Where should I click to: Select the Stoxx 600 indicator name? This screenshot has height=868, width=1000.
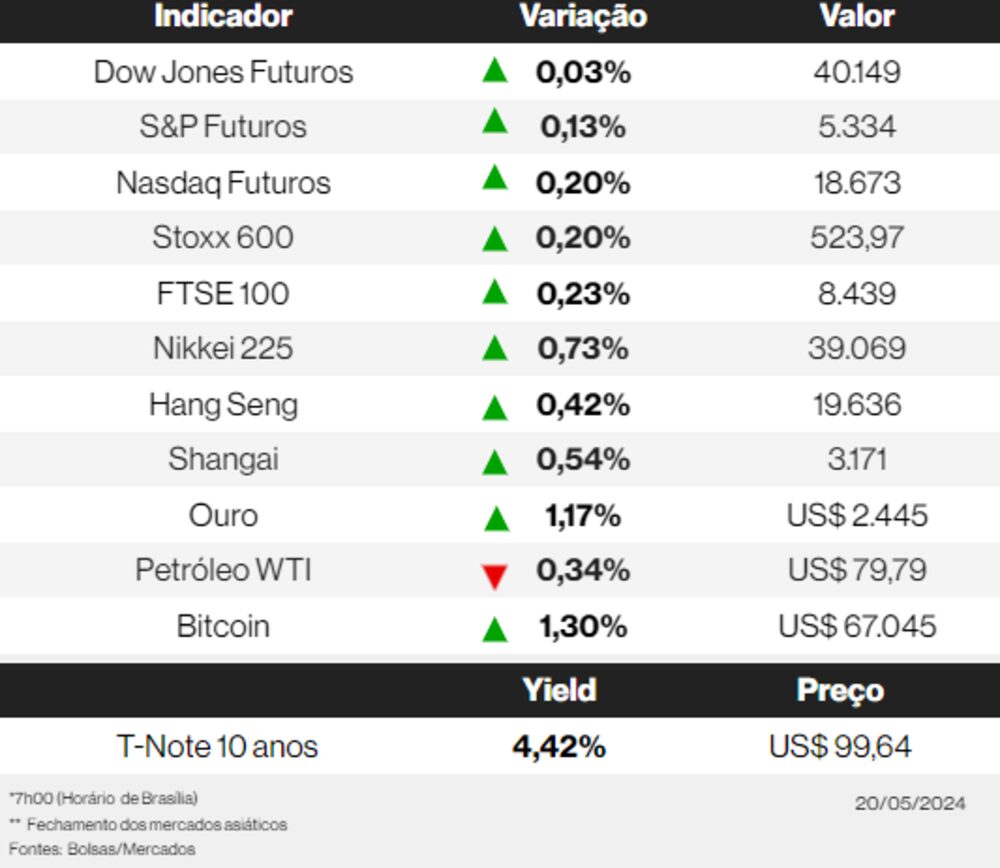coord(223,237)
